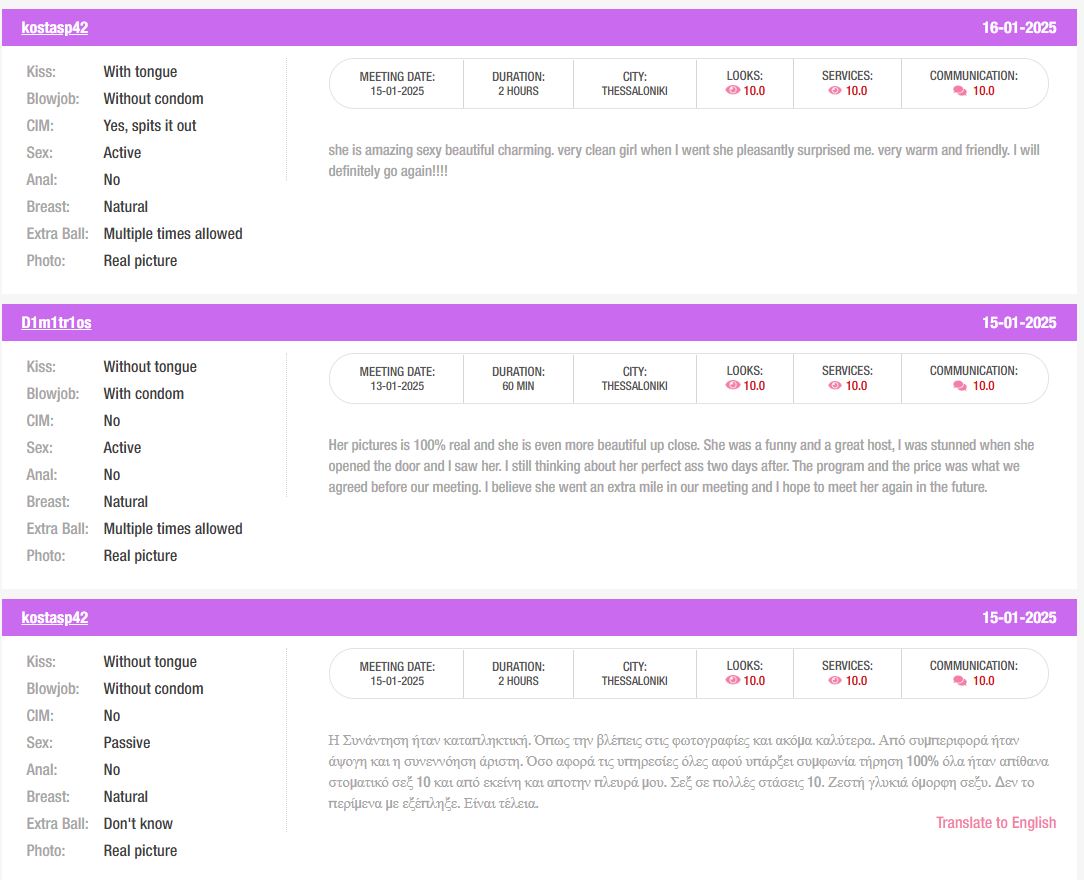The width and height of the screenshot is (1084, 880).
Task: Click Communication chat icon in third review
Action: [960, 681]
